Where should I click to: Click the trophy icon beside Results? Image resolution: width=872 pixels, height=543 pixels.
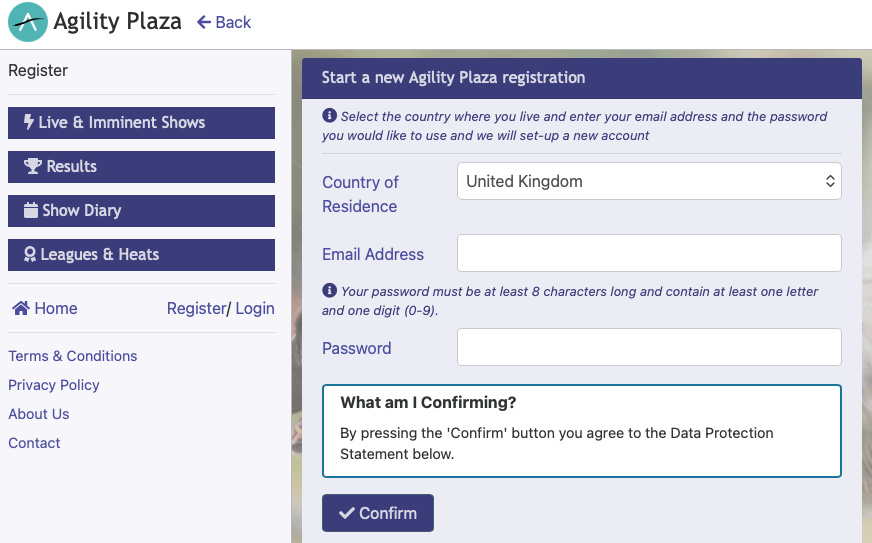click(33, 167)
